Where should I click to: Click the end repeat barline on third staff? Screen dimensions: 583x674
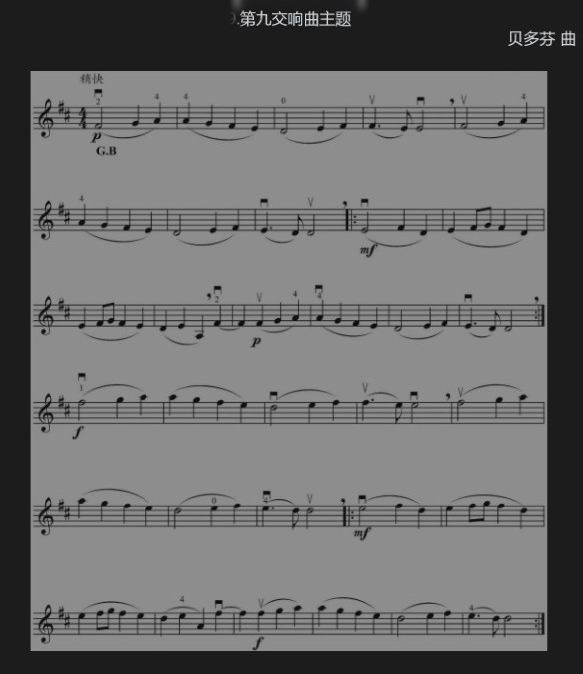pyautogui.click(x=541, y=316)
